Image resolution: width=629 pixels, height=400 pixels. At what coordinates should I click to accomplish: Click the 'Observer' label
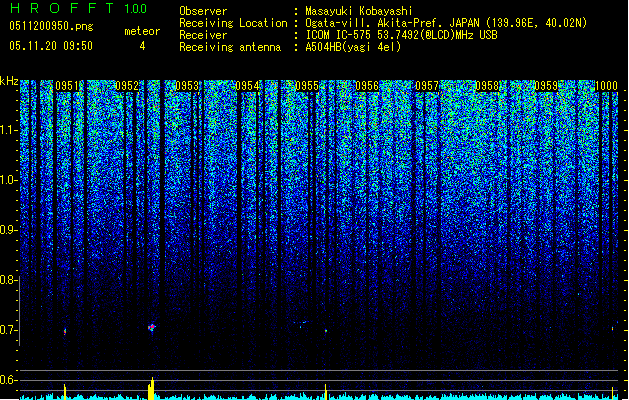pyautogui.click(x=203, y=11)
